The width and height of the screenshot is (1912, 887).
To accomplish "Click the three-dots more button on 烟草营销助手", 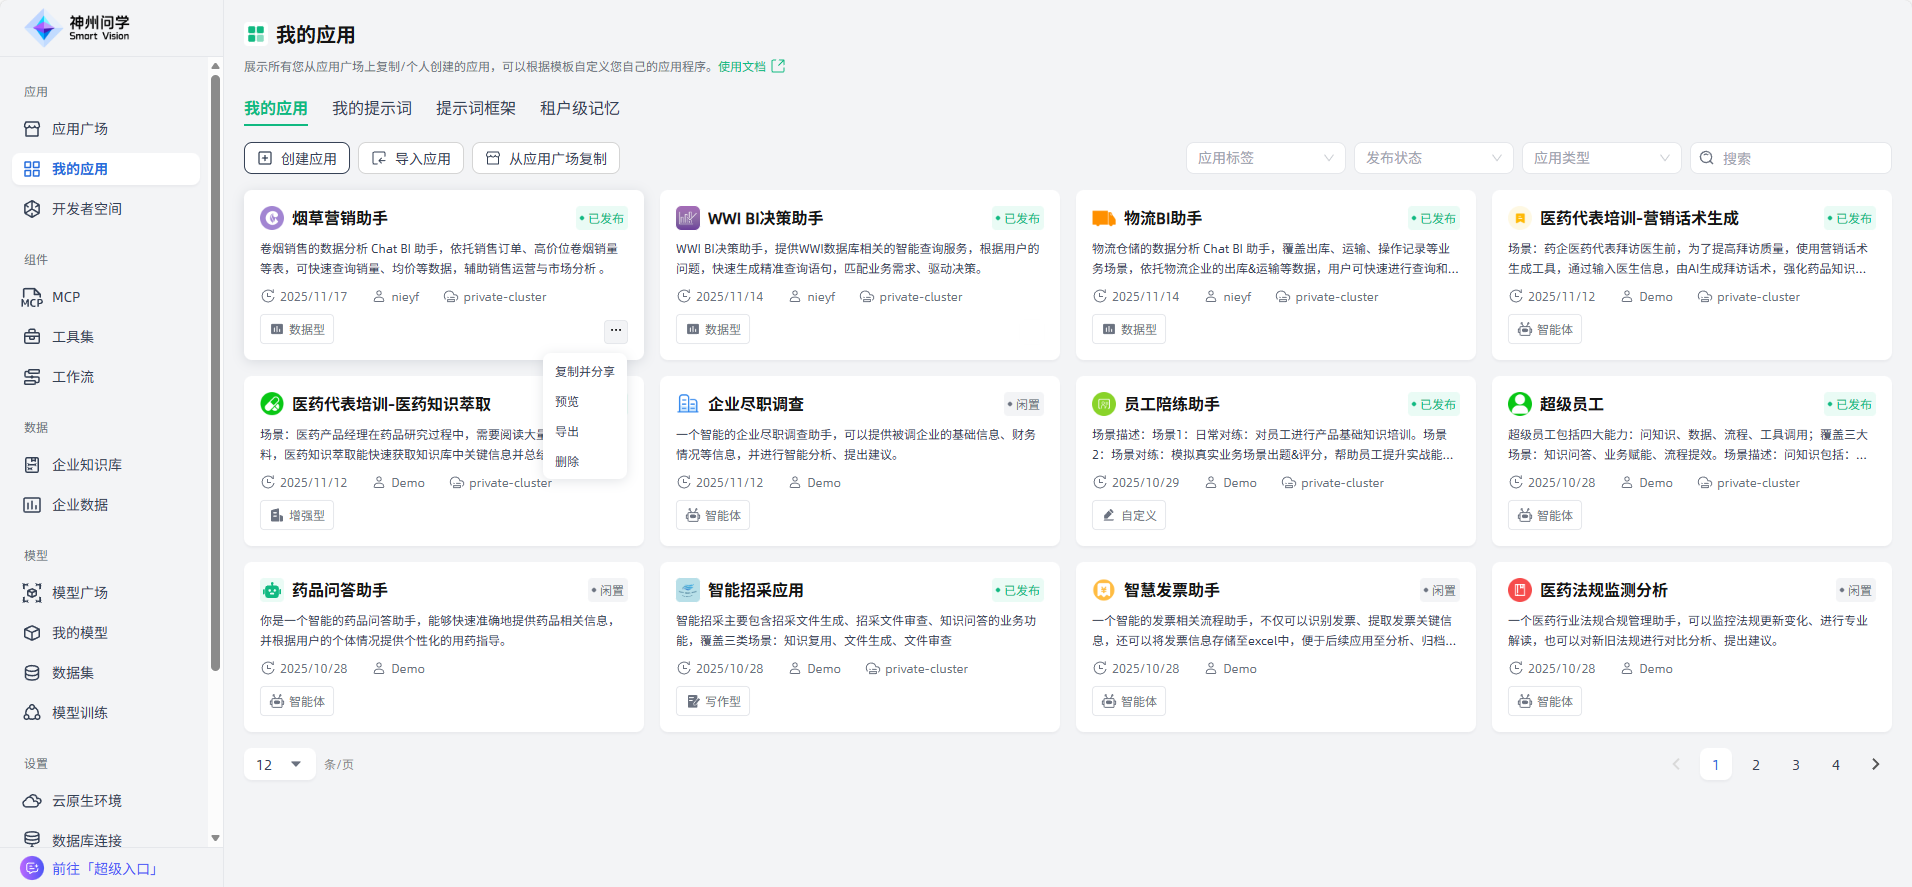I will tap(616, 330).
